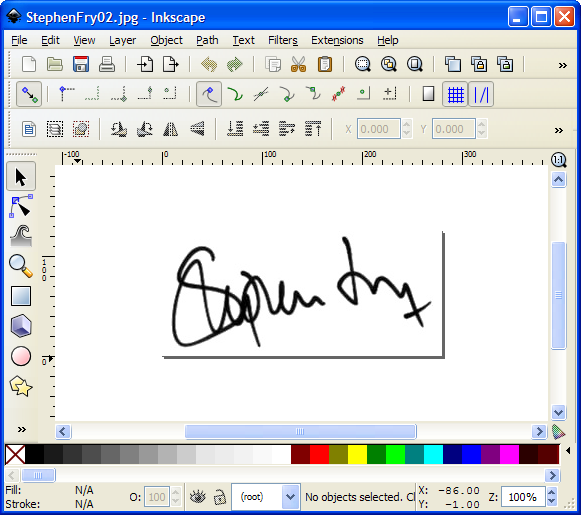Rotate selection 90 degrees counter-clockwise

[x=119, y=129]
